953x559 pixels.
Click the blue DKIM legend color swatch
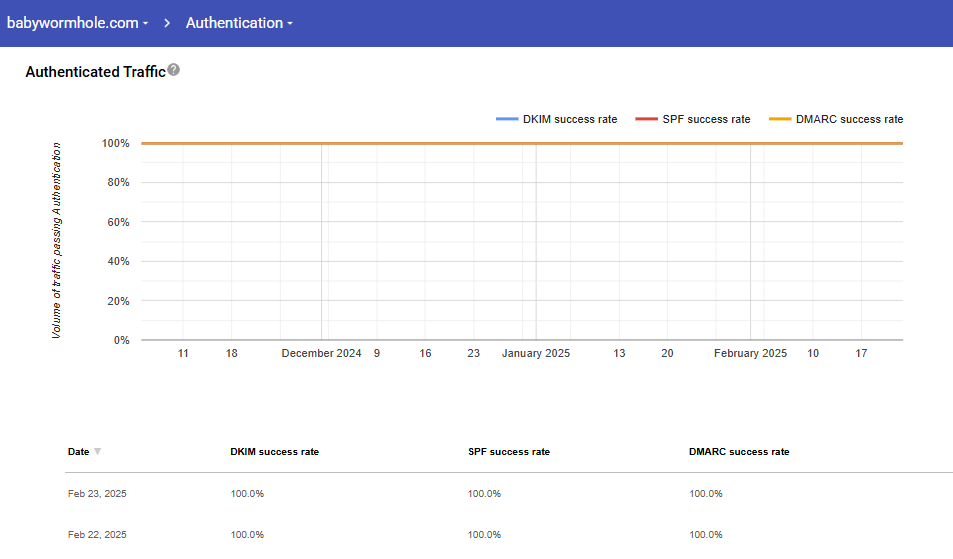pos(507,120)
